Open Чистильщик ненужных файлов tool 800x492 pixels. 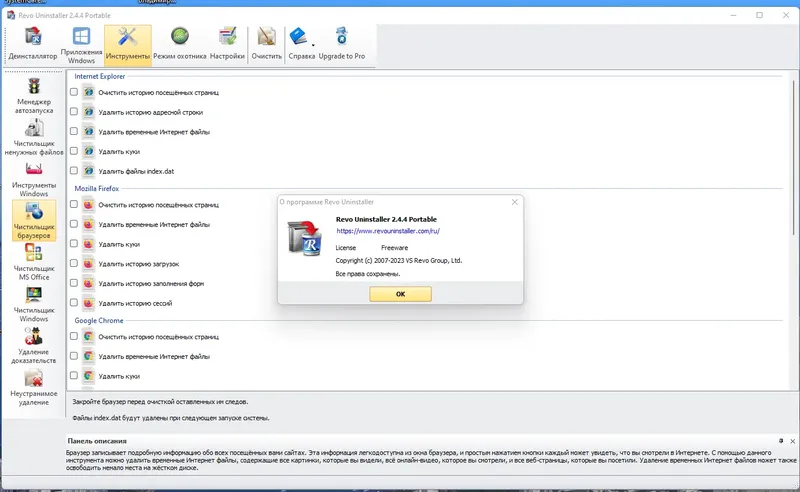pos(34,137)
